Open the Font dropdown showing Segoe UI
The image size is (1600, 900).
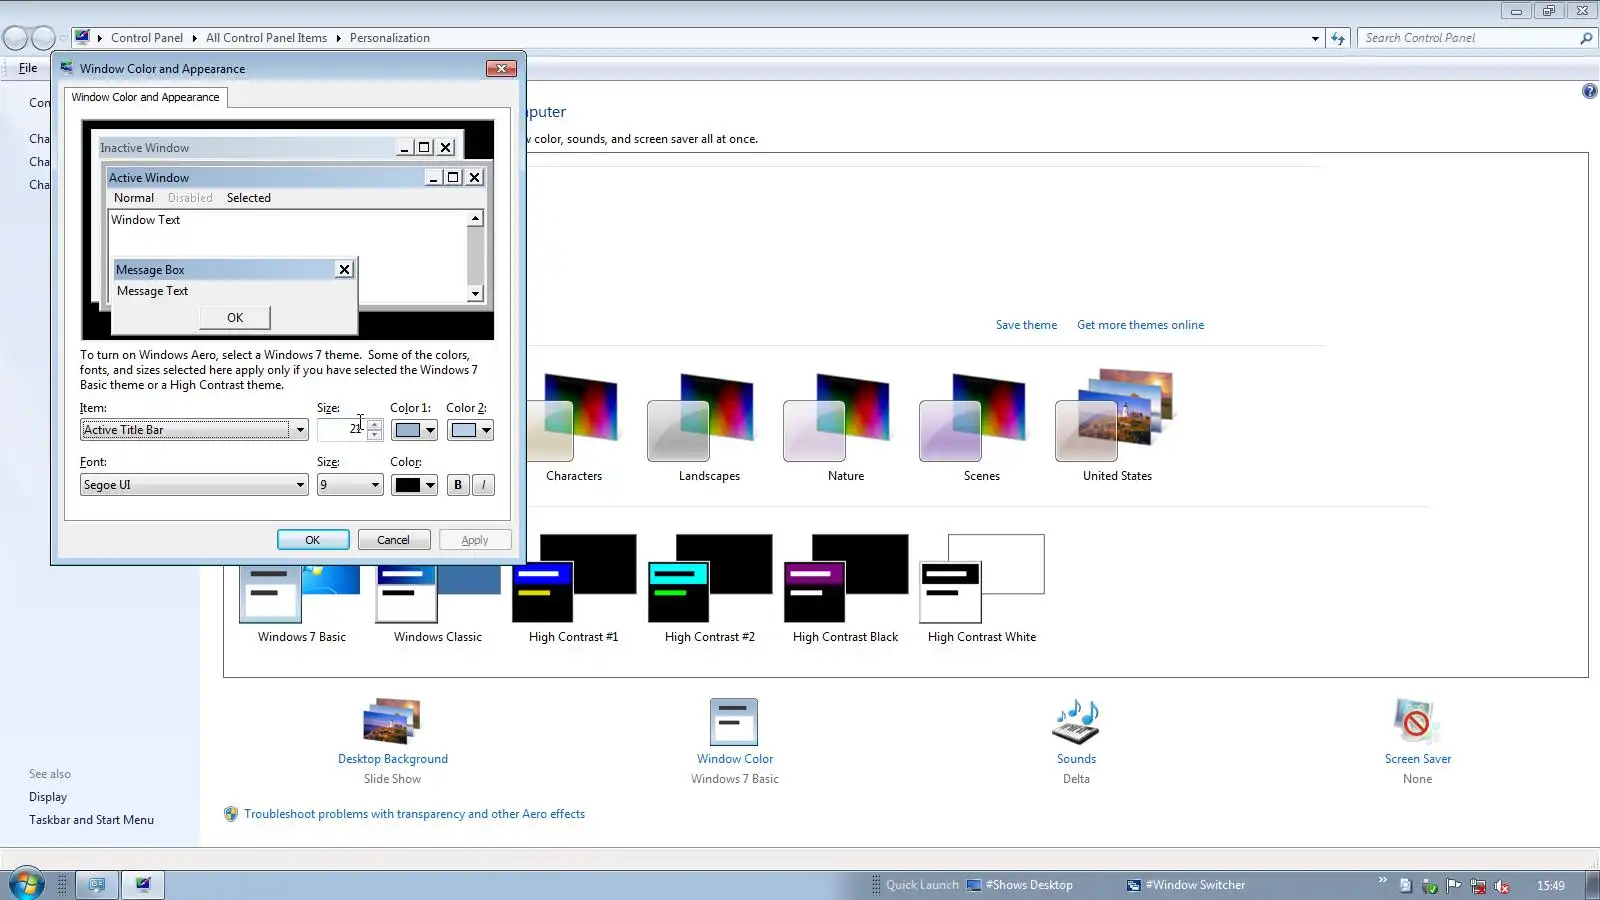point(194,485)
